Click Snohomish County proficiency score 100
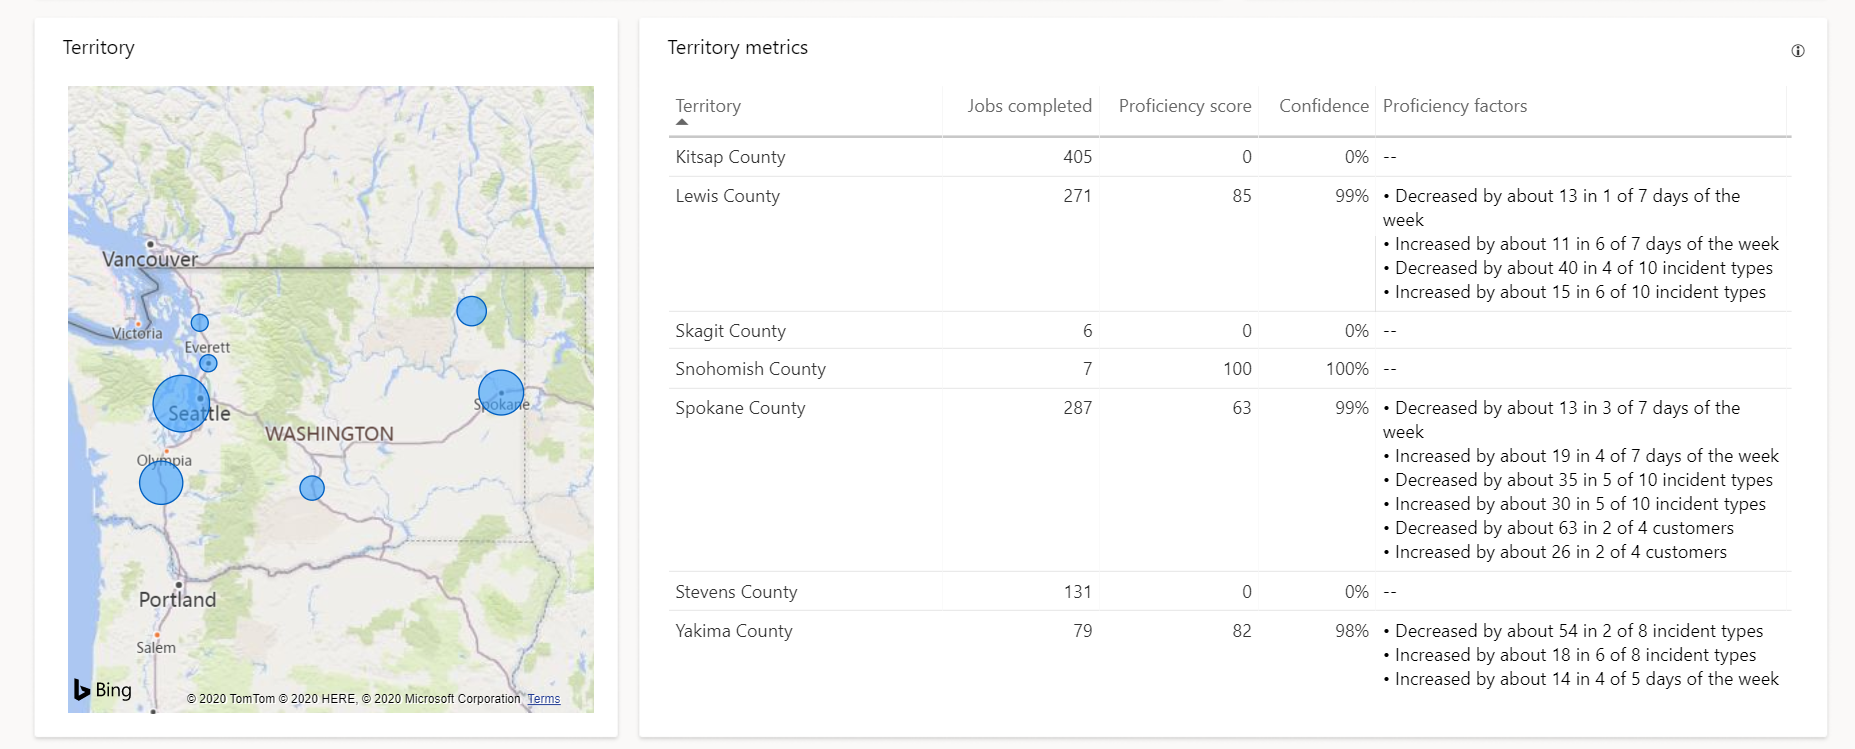 coord(1237,369)
